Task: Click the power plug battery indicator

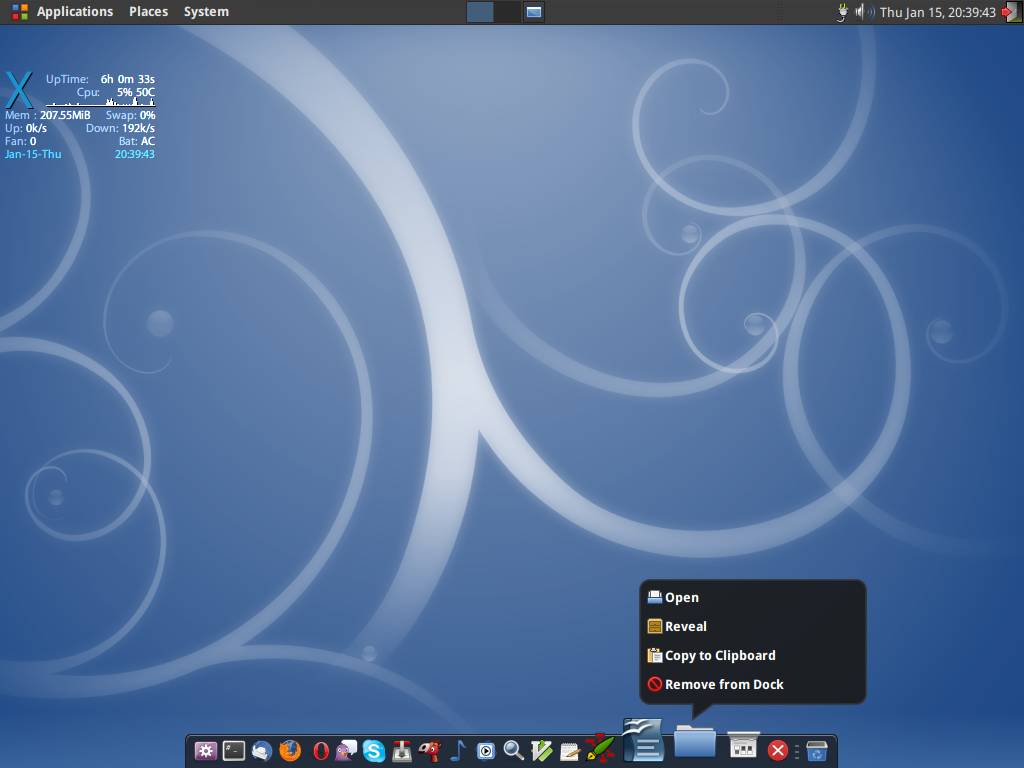Action: pos(842,12)
